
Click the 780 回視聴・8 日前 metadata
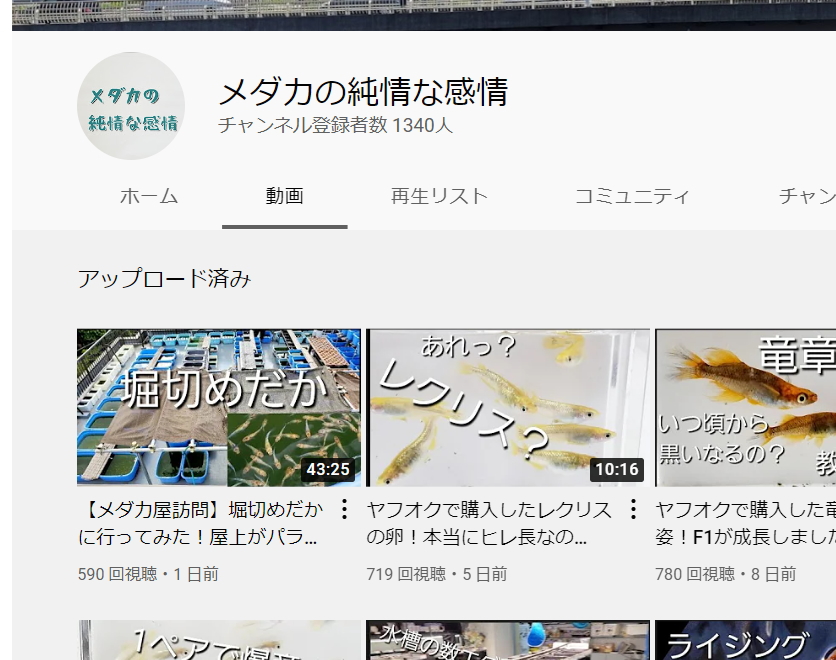pos(726,574)
